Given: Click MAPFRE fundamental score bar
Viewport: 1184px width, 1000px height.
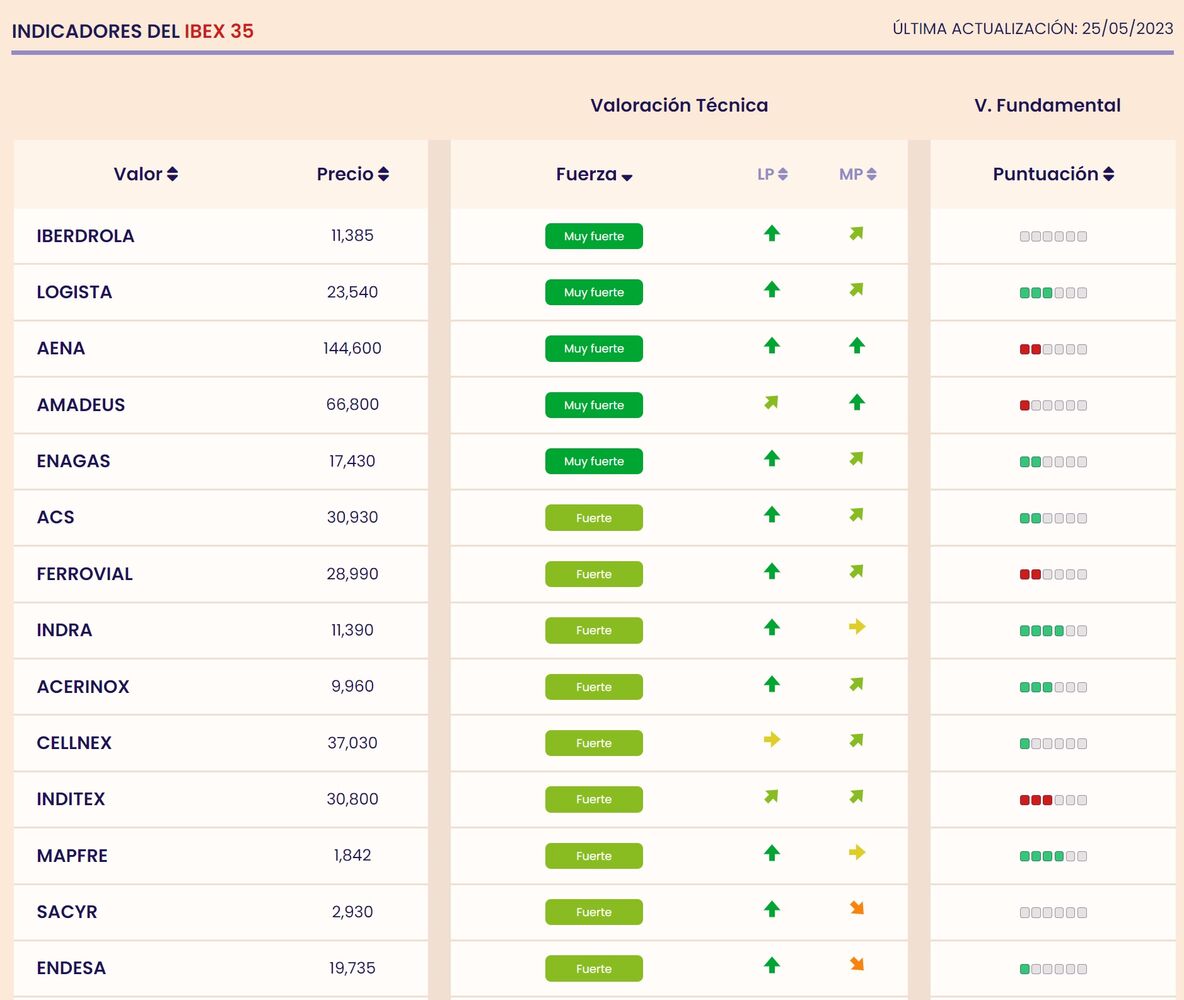Looking at the screenshot, I should point(1053,856).
